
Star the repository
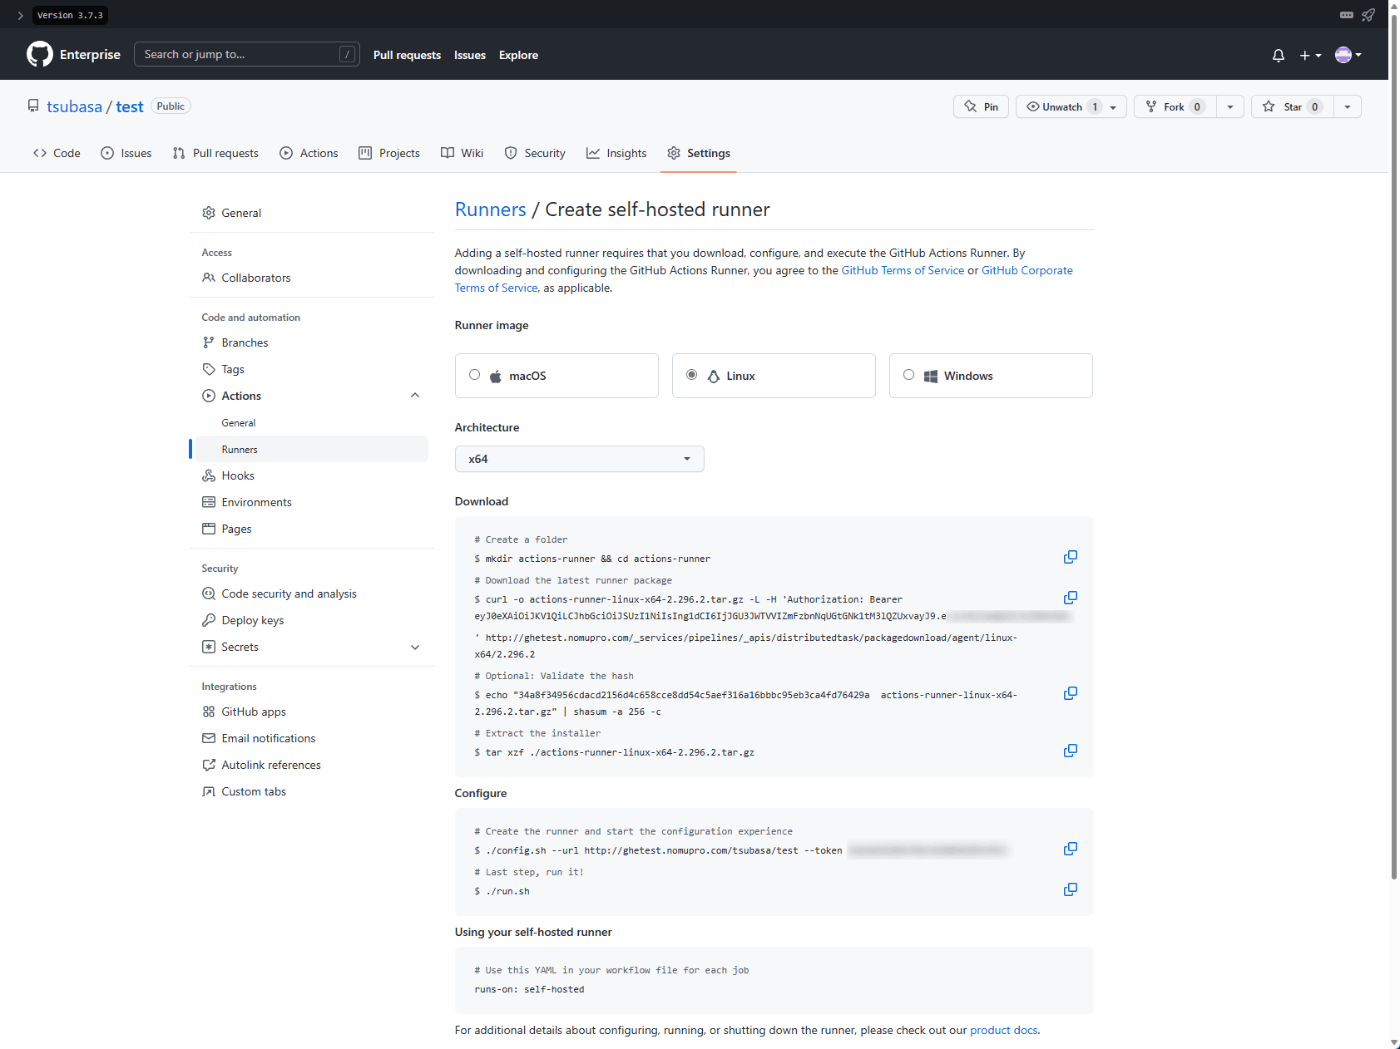[1292, 107]
